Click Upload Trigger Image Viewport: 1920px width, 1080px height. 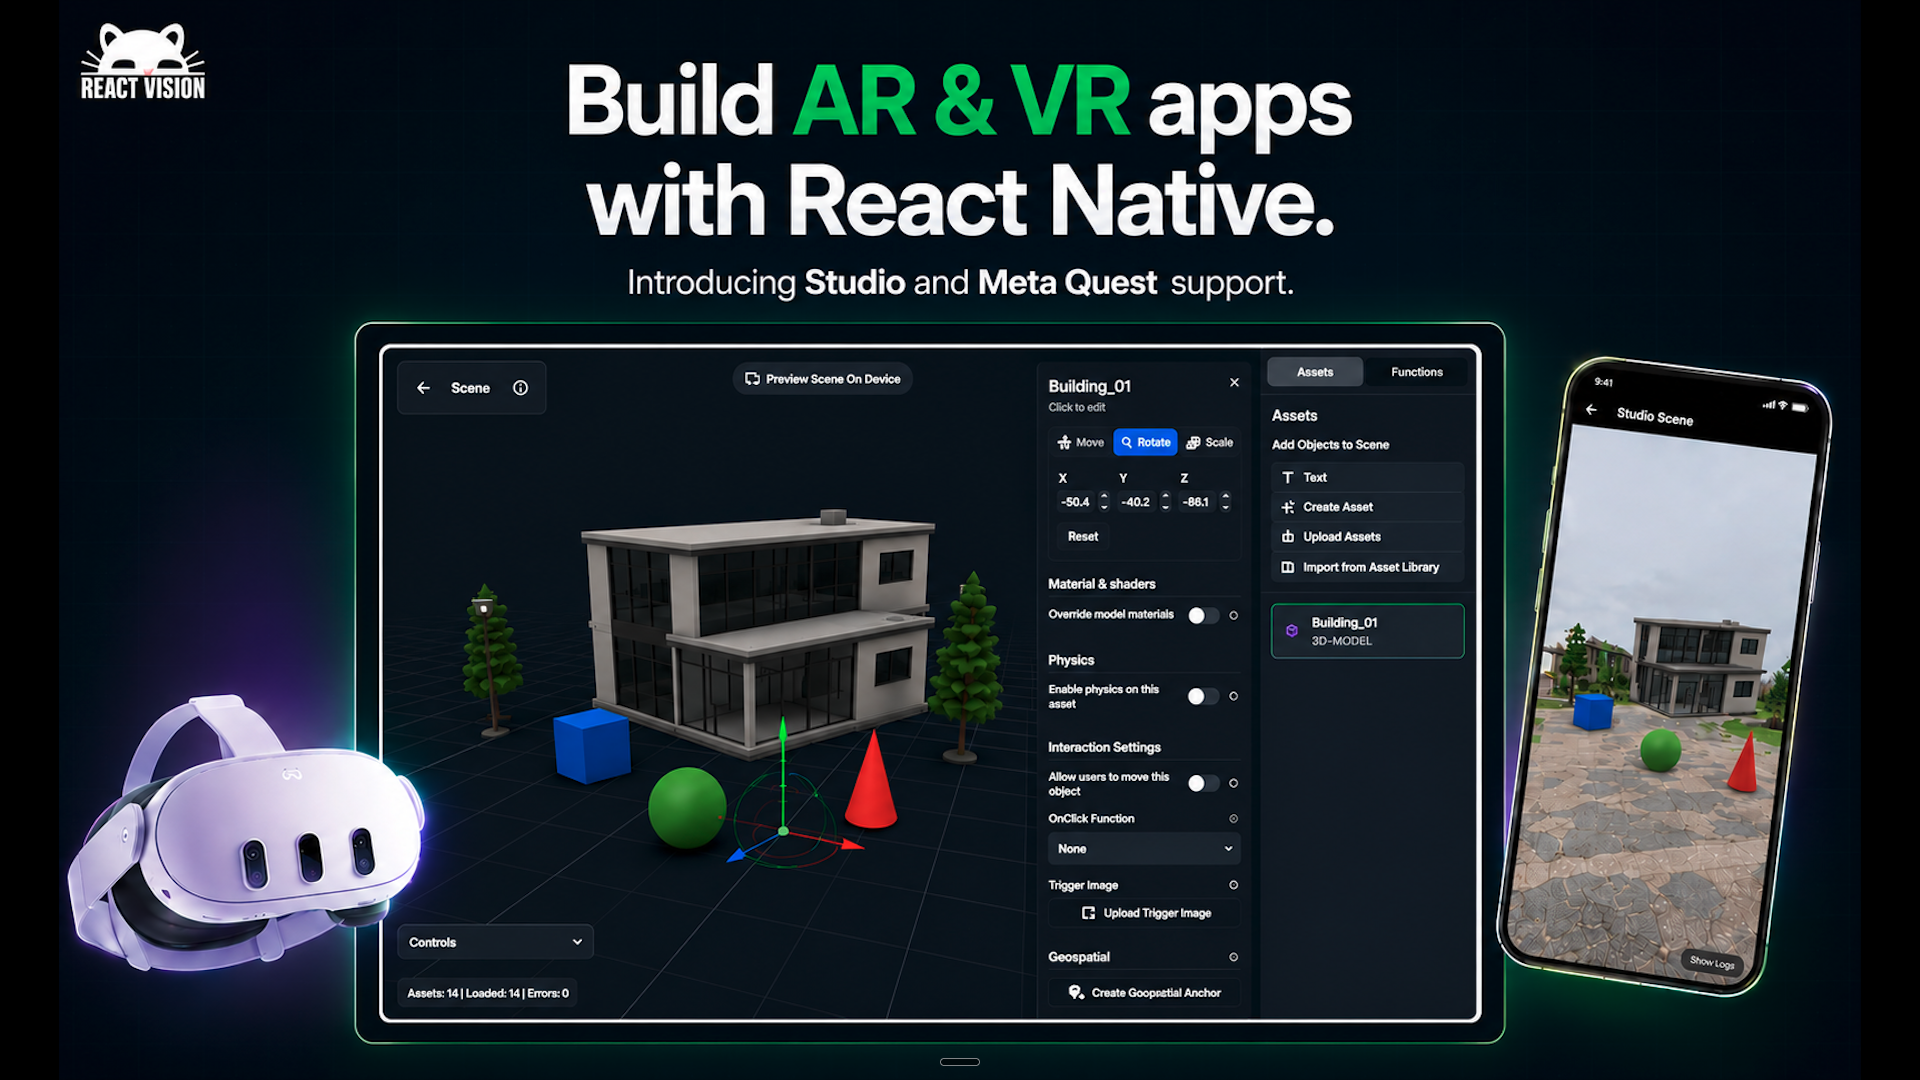click(1144, 913)
